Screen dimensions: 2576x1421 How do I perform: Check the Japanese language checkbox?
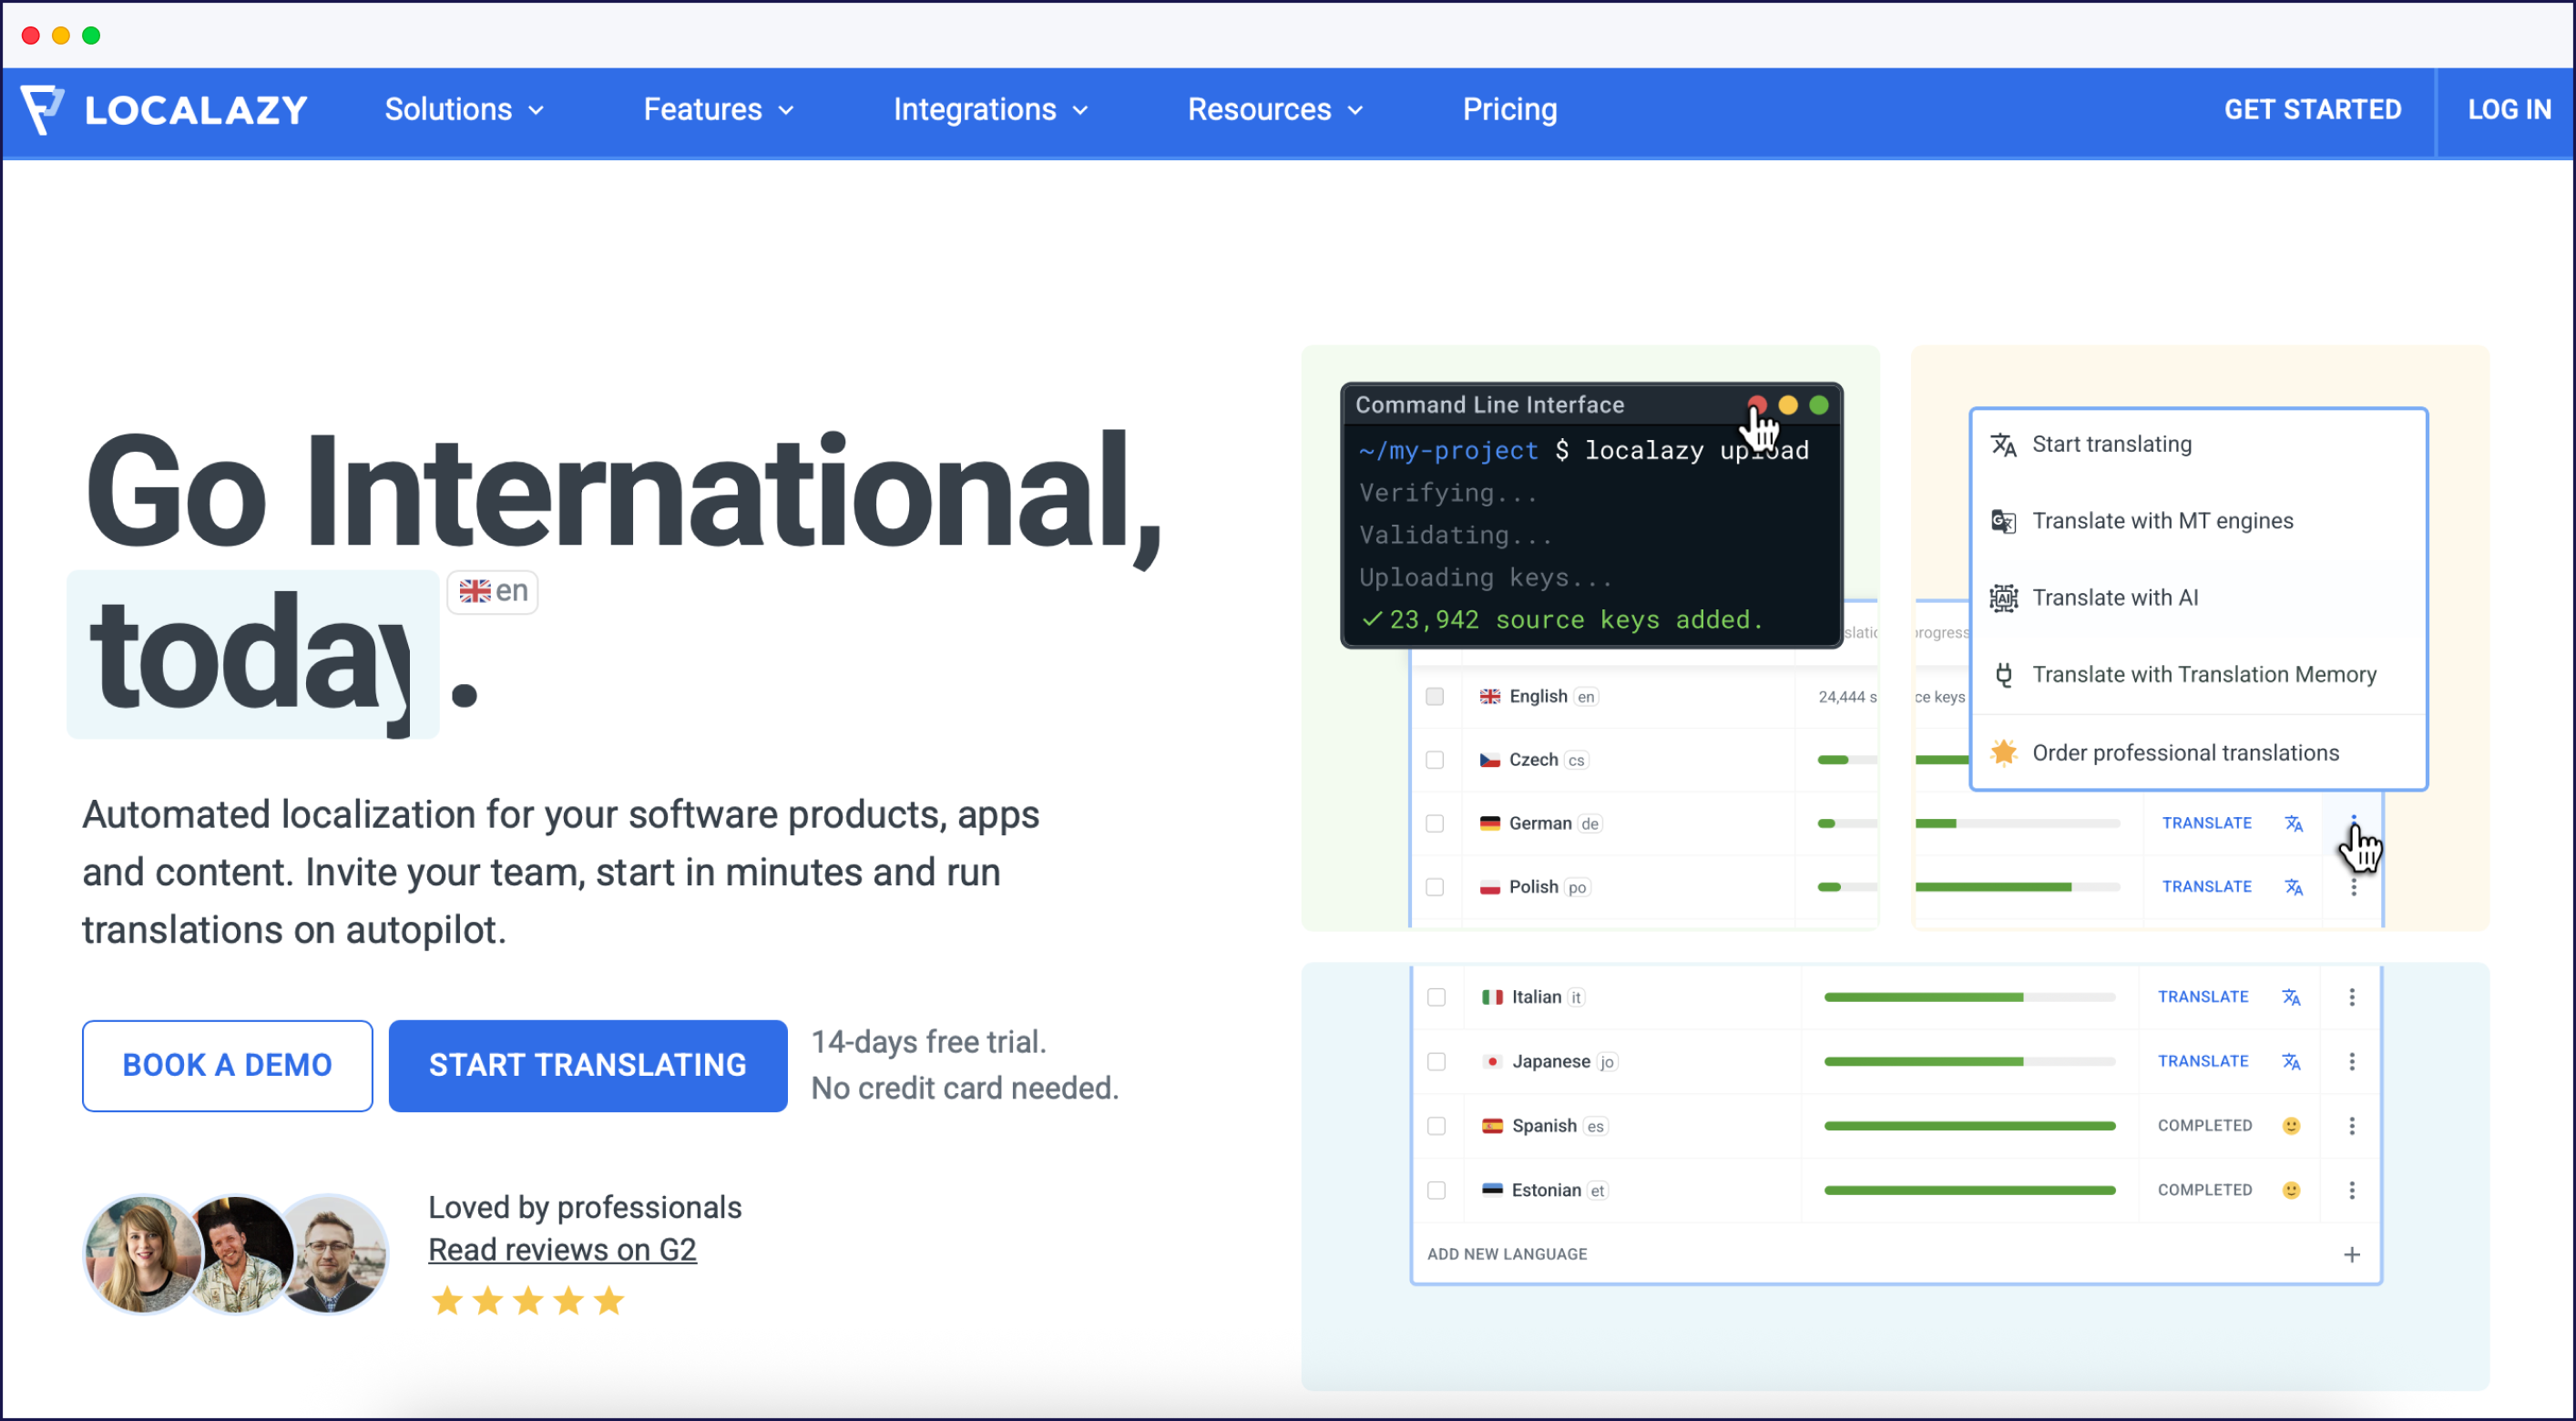[x=1437, y=1062]
